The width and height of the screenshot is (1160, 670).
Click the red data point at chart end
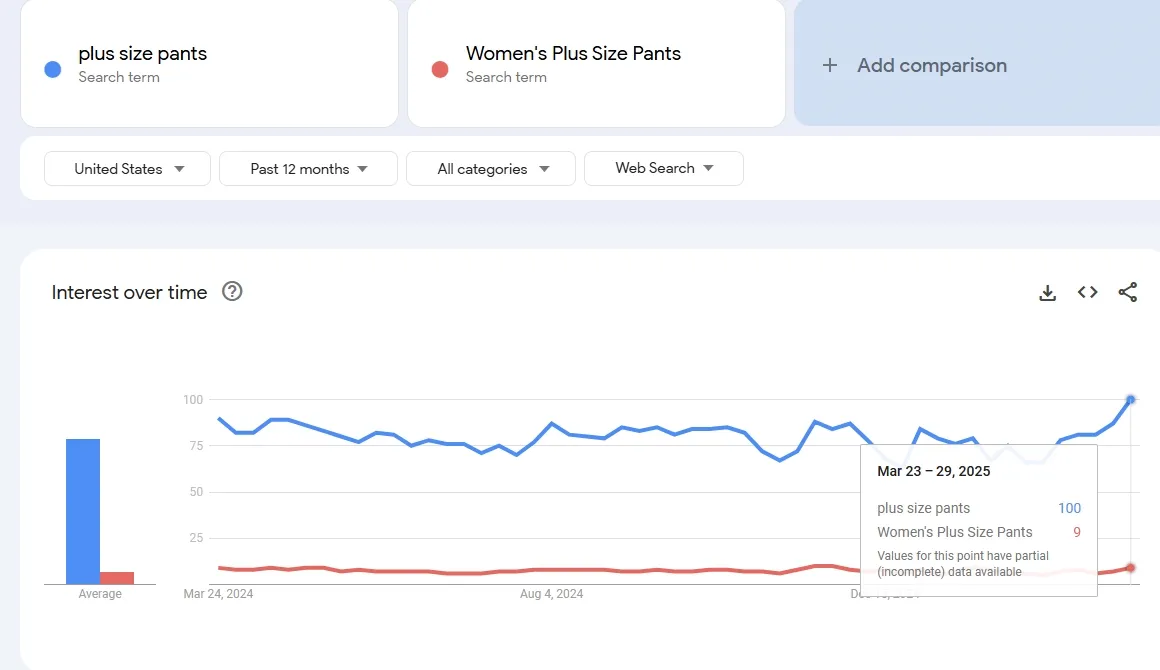pos(1131,568)
